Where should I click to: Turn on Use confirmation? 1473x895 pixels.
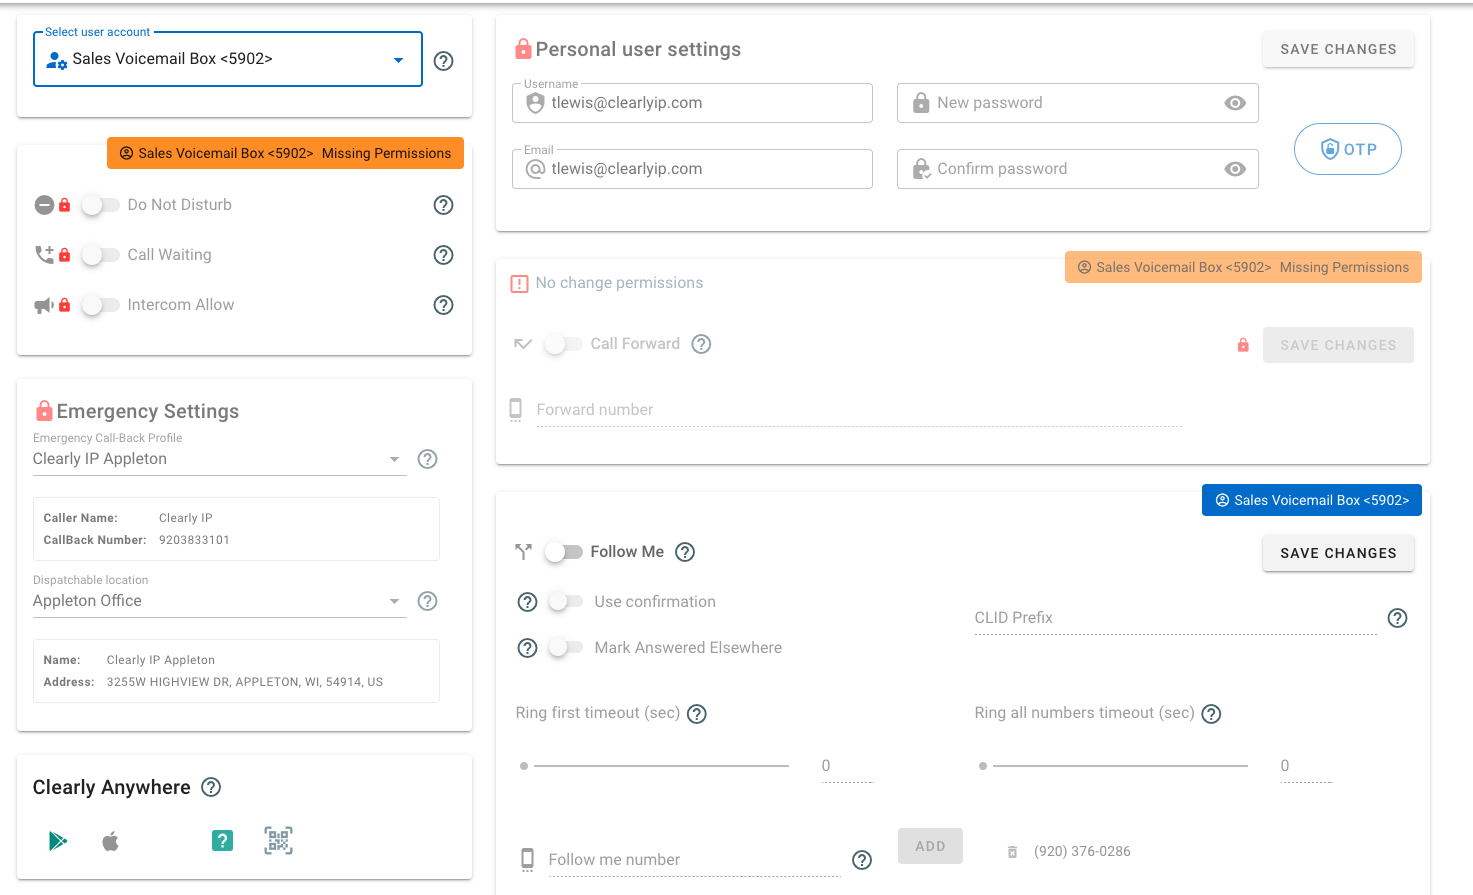tap(565, 601)
